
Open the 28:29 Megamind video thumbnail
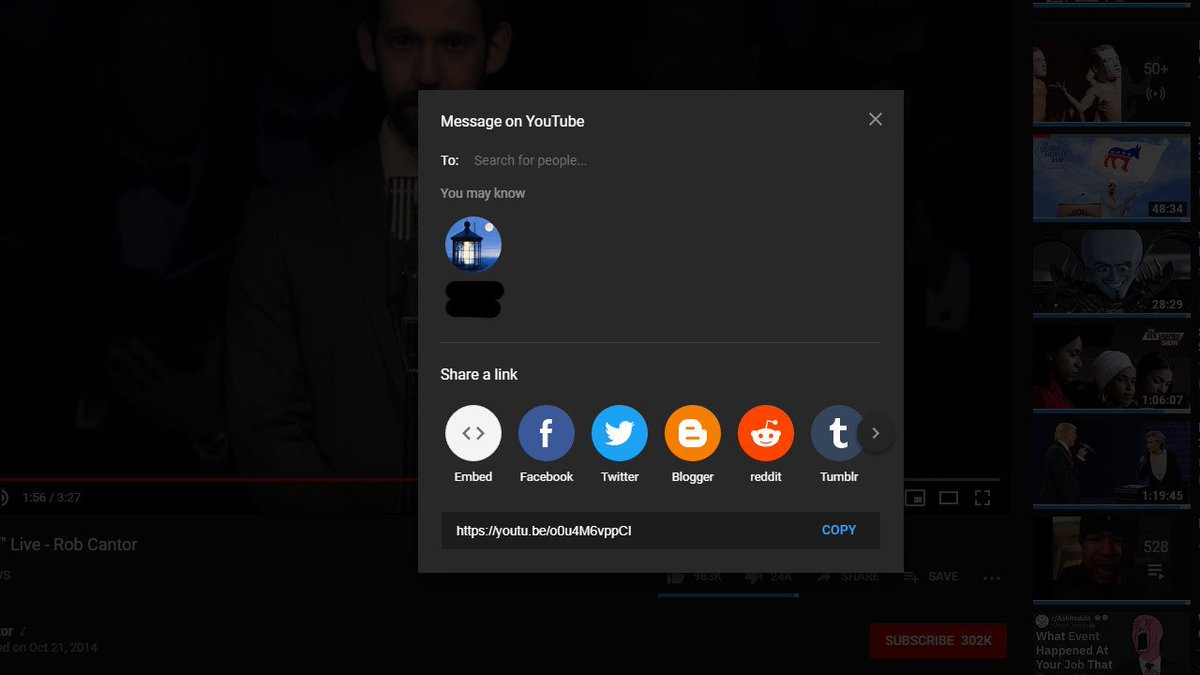(1112, 272)
